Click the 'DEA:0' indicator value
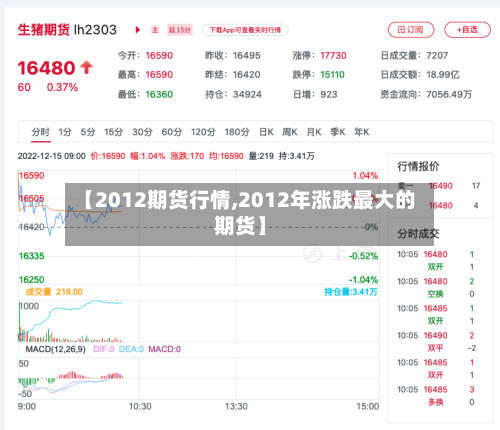 [x=131, y=349]
